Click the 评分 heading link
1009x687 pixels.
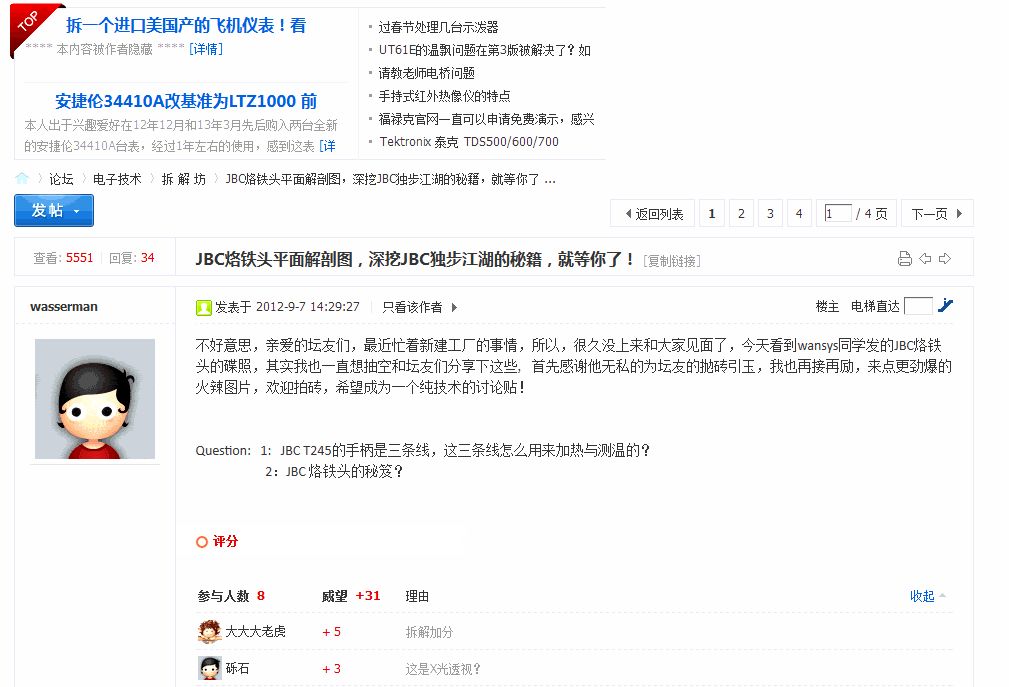point(225,542)
